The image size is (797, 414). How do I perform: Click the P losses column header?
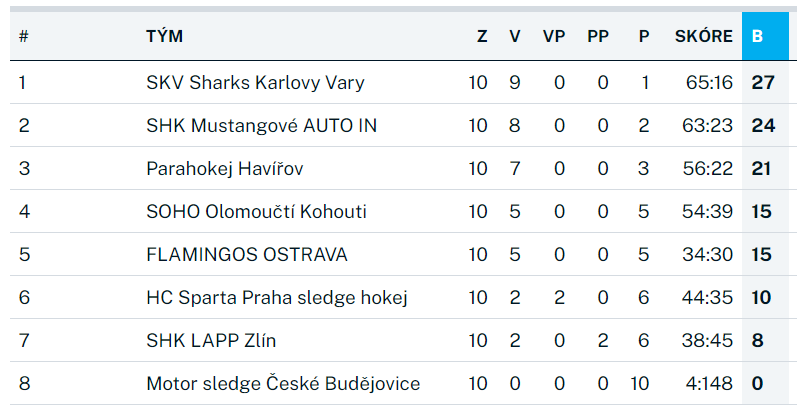coord(644,37)
